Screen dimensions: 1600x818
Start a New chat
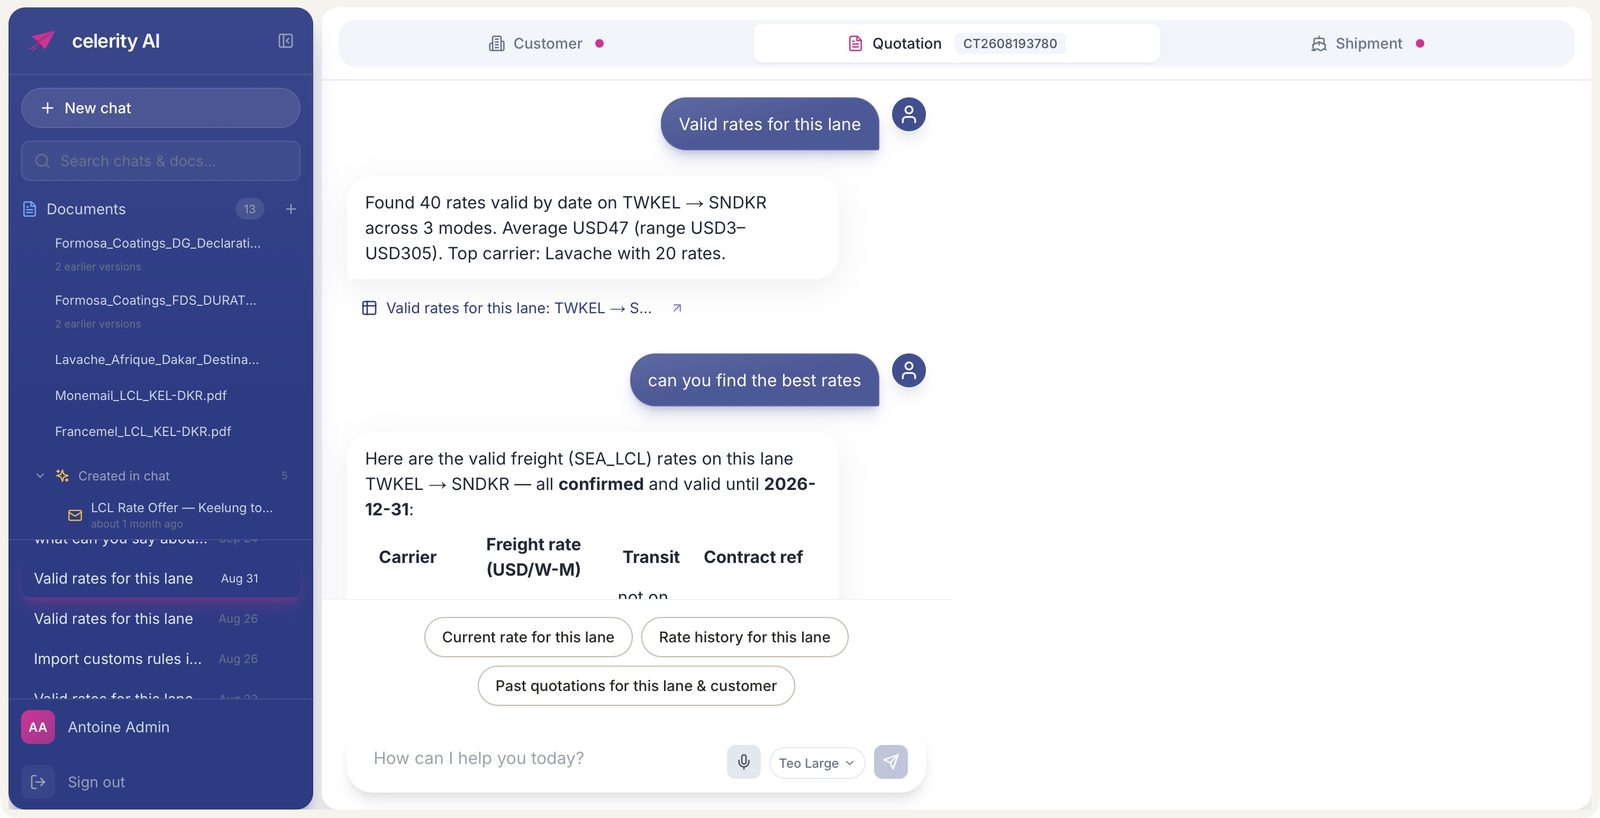160,108
